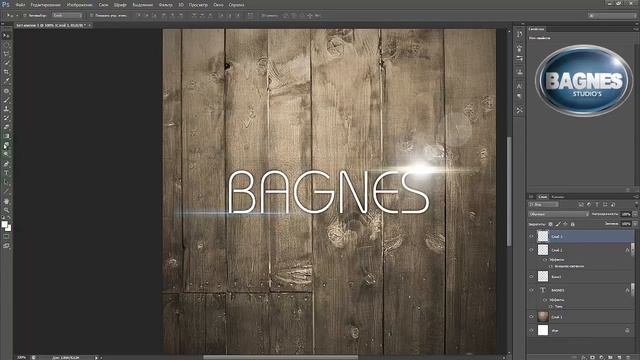Lock transparent pixels of the layer
The image size is (640, 360).
[551, 224]
